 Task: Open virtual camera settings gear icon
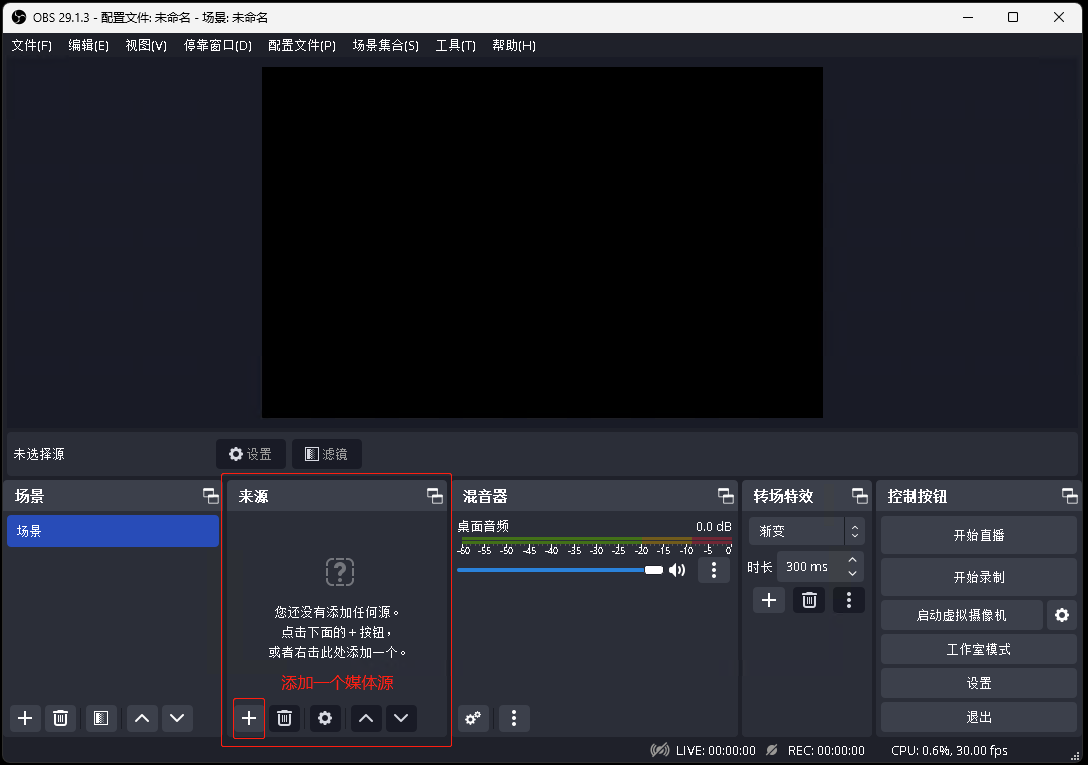pos(1061,615)
